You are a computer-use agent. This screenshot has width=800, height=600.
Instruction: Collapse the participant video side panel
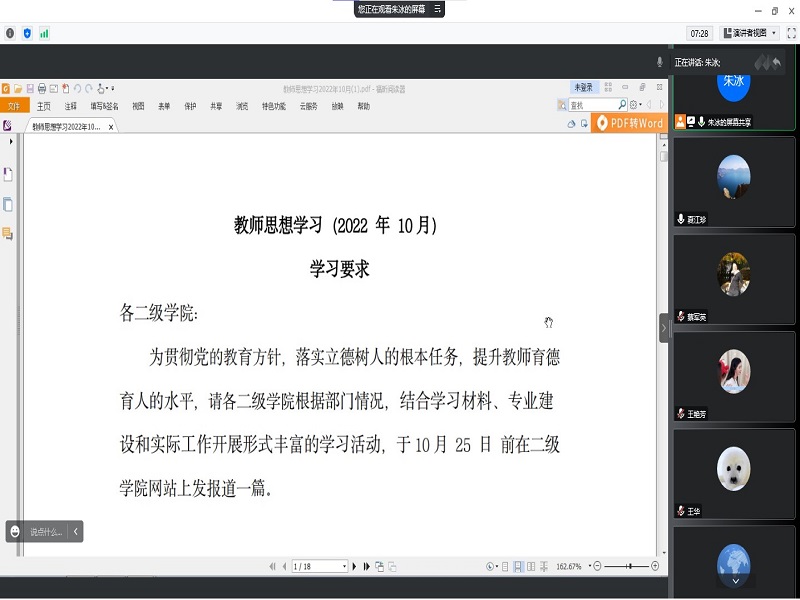(663, 328)
